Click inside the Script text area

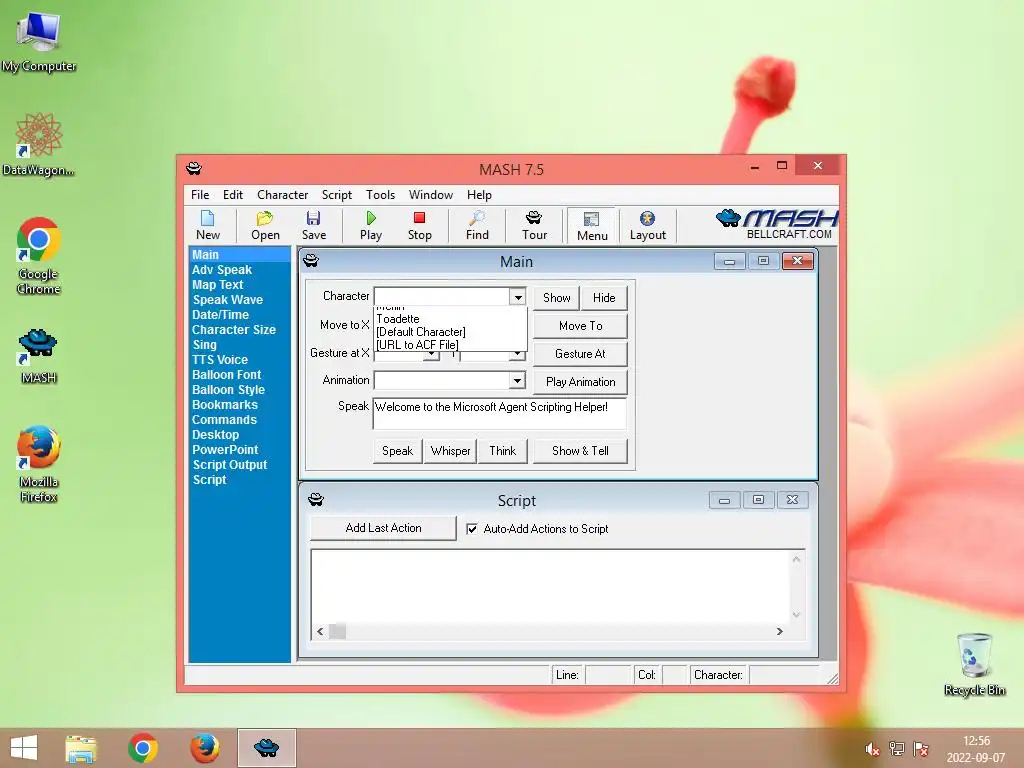552,587
